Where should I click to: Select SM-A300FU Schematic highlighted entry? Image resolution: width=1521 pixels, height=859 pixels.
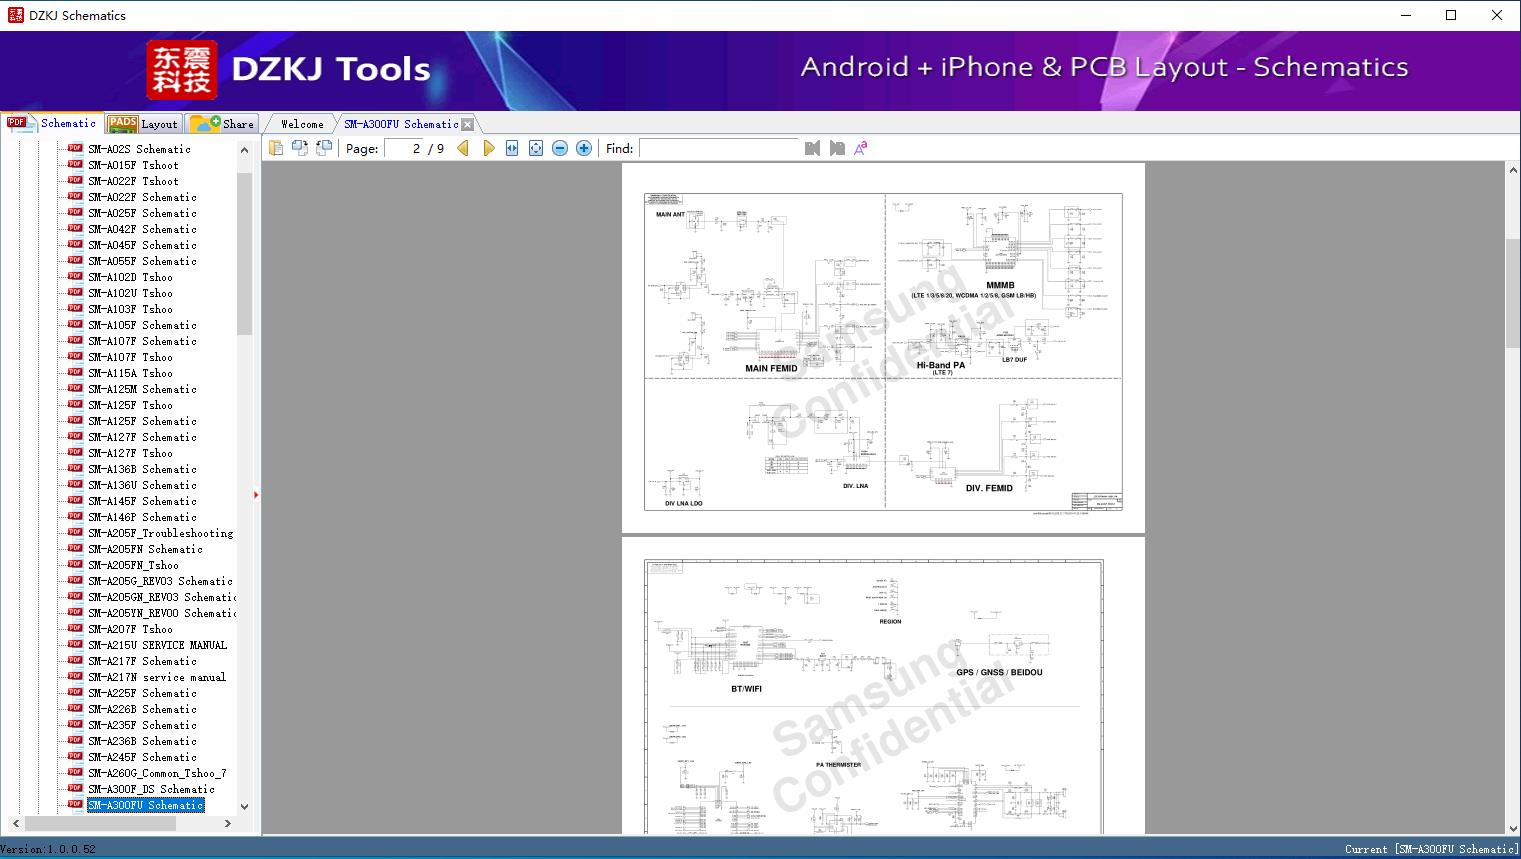click(146, 805)
